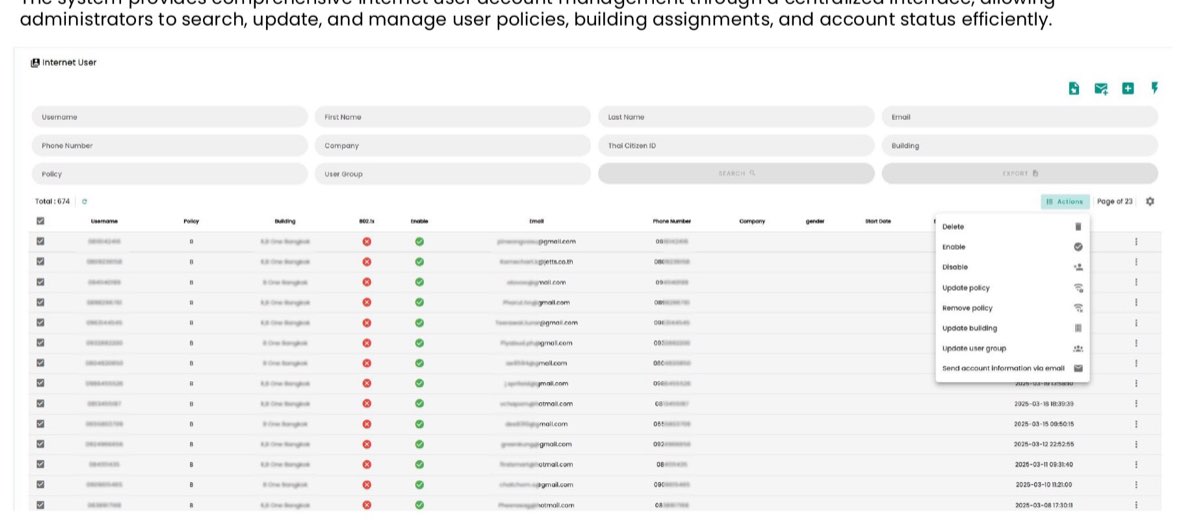Image resolution: width=1200 pixels, height=520 pixels.
Task: Click the send email envelope icon at top right
Action: pyautogui.click(x=1101, y=88)
